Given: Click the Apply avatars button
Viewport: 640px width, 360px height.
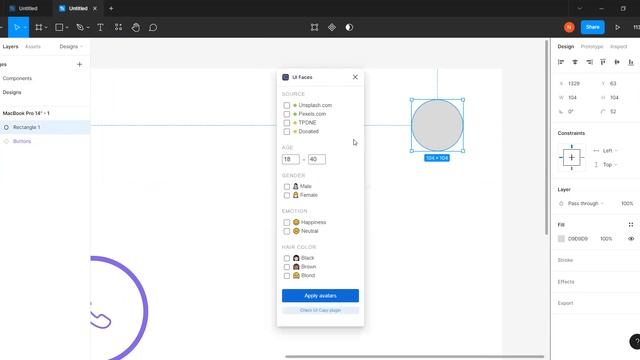Looking at the screenshot, I should [320, 296].
